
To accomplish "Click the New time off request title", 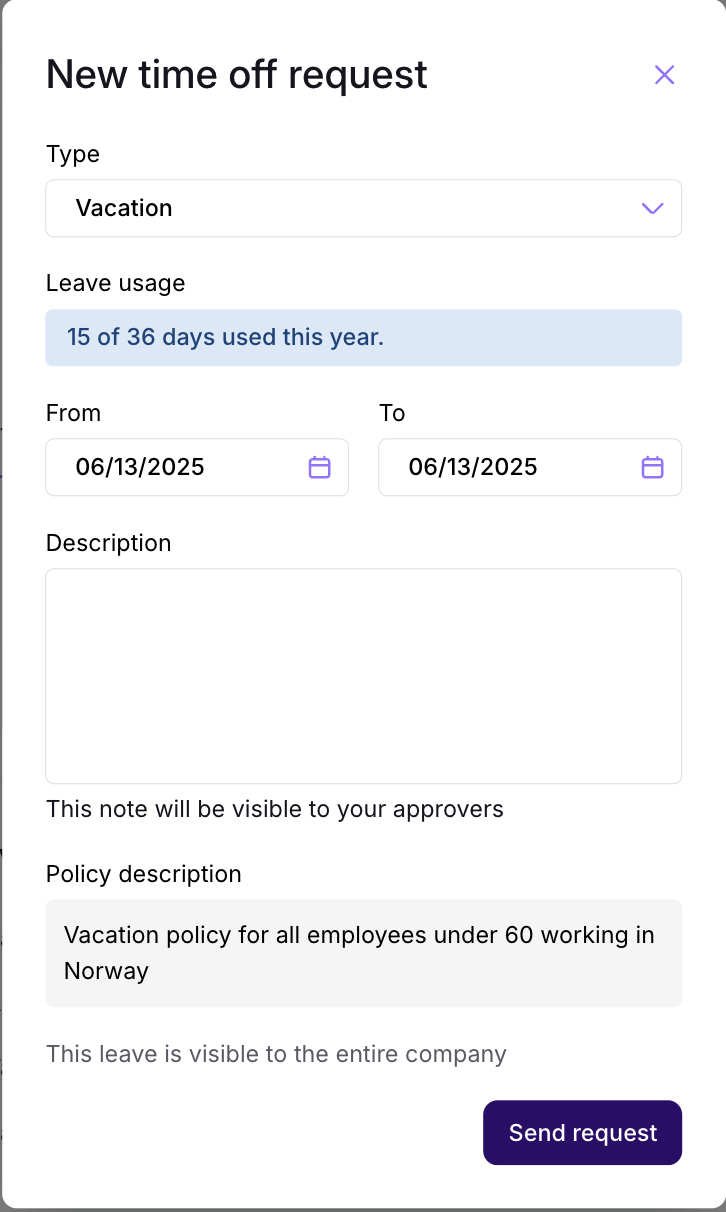I will click(237, 75).
